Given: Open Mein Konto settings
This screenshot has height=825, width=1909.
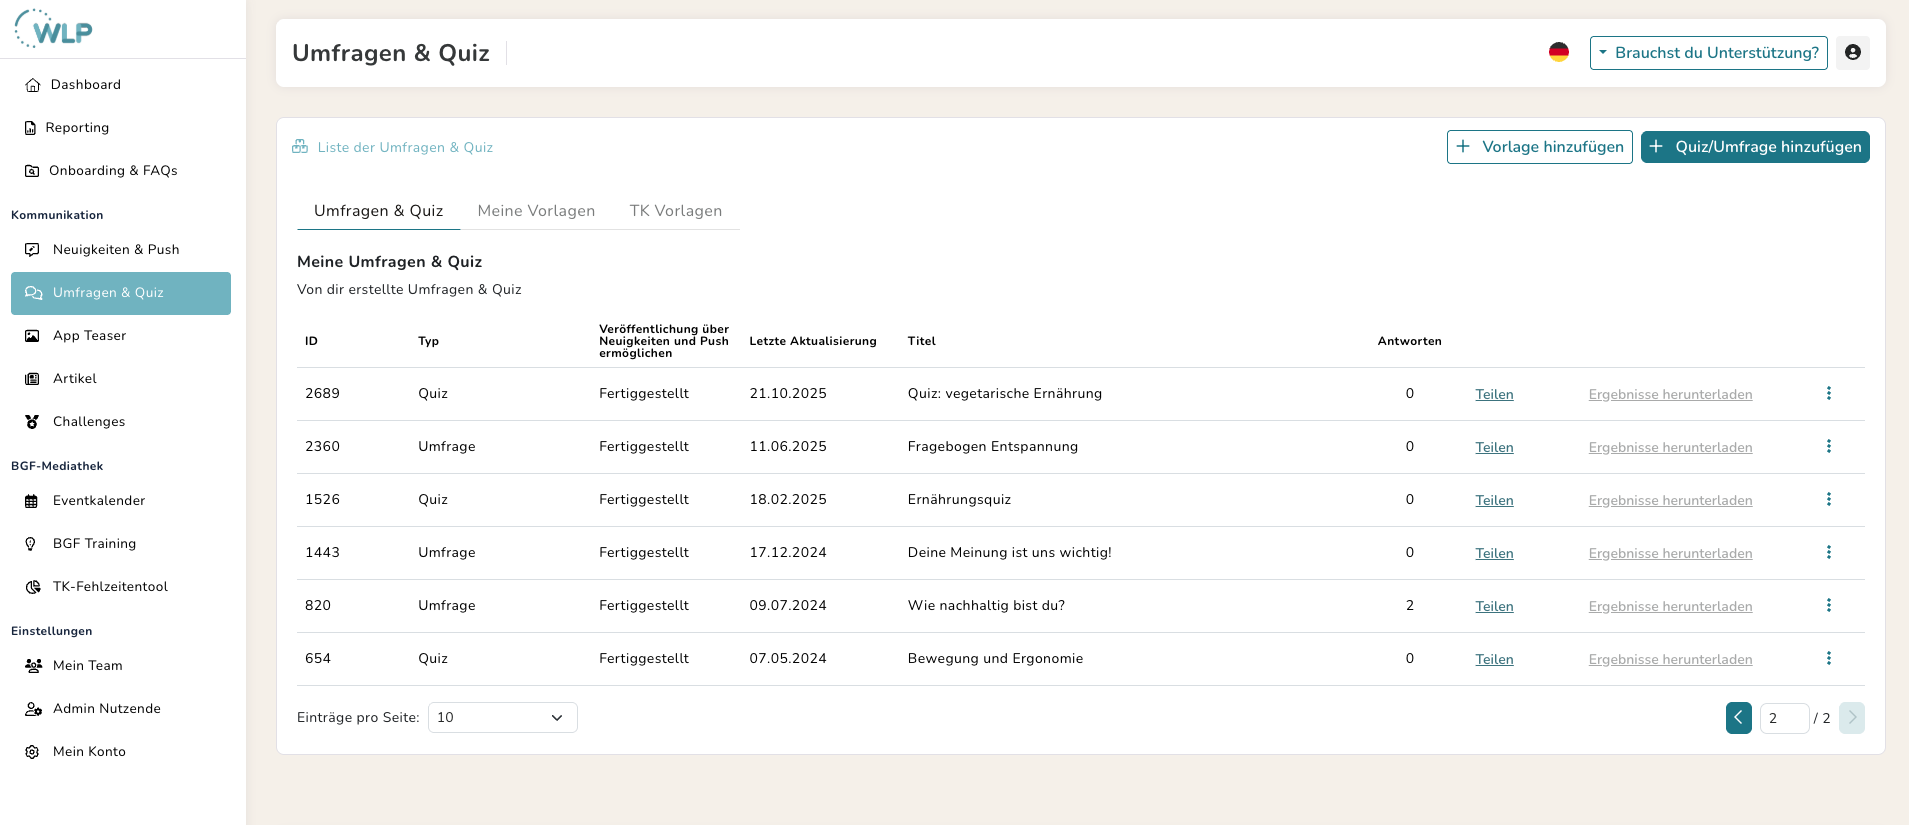Looking at the screenshot, I should (89, 752).
